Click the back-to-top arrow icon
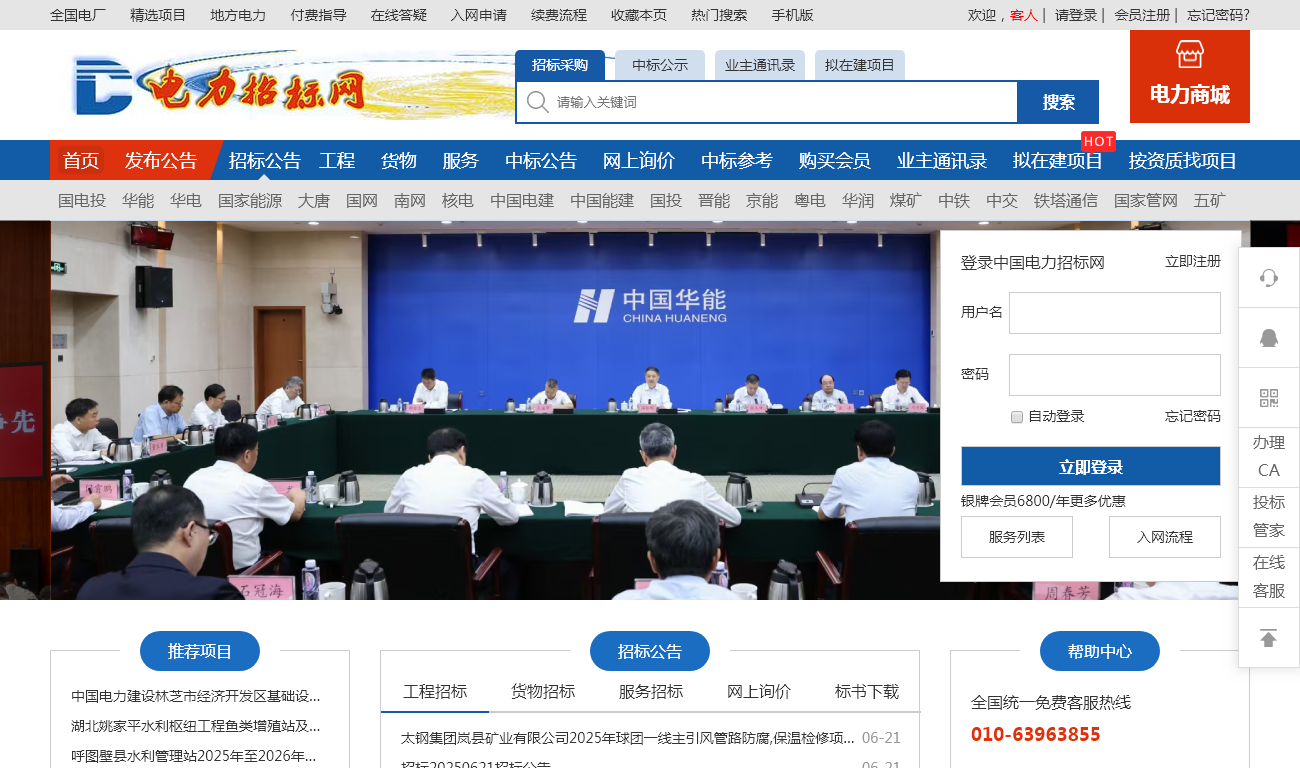 click(x=1269, y=638)
